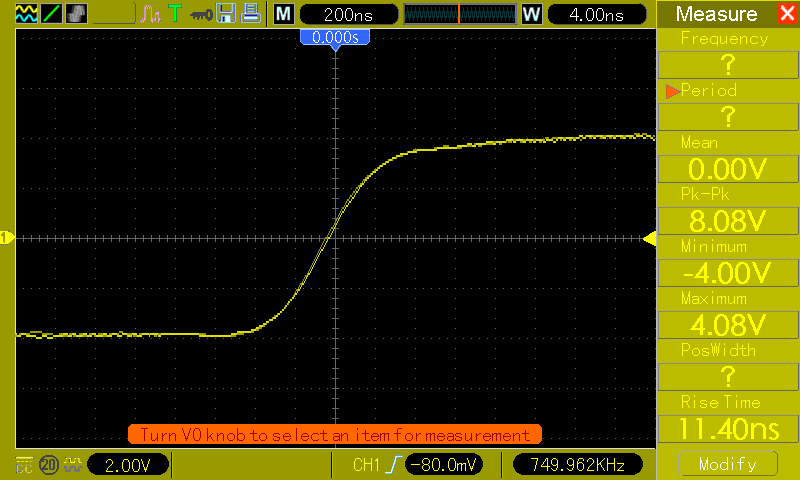The width and height of the screenshot is (800, 480).
Task: Click the Rise Time 11.40ns value box
Action: pyautogui.click(x=728, y=428)
